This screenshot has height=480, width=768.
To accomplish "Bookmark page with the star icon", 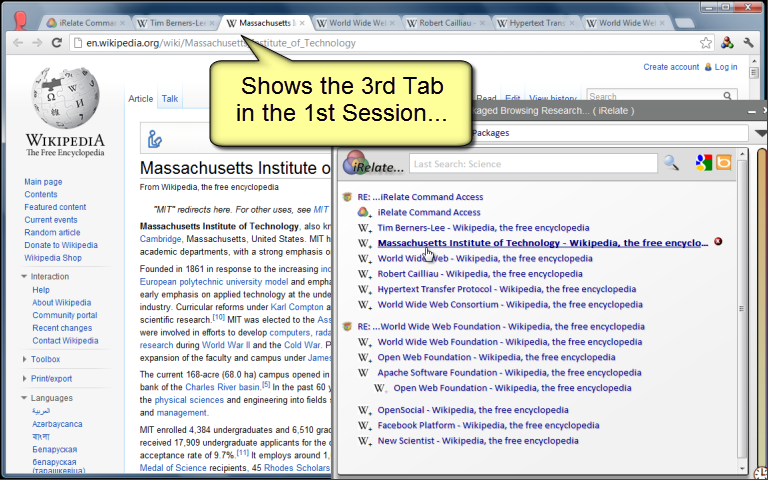I will (x=705, y=43).
